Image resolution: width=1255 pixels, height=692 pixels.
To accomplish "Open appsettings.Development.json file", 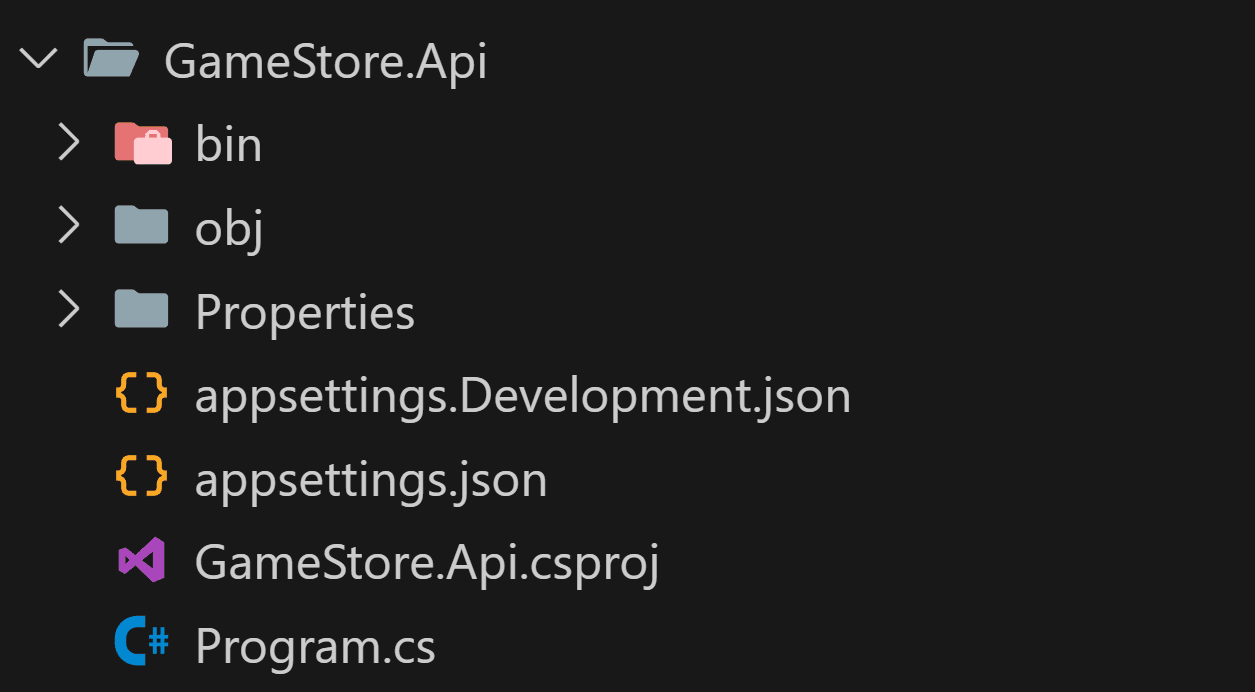I will [x=523, y=397].
